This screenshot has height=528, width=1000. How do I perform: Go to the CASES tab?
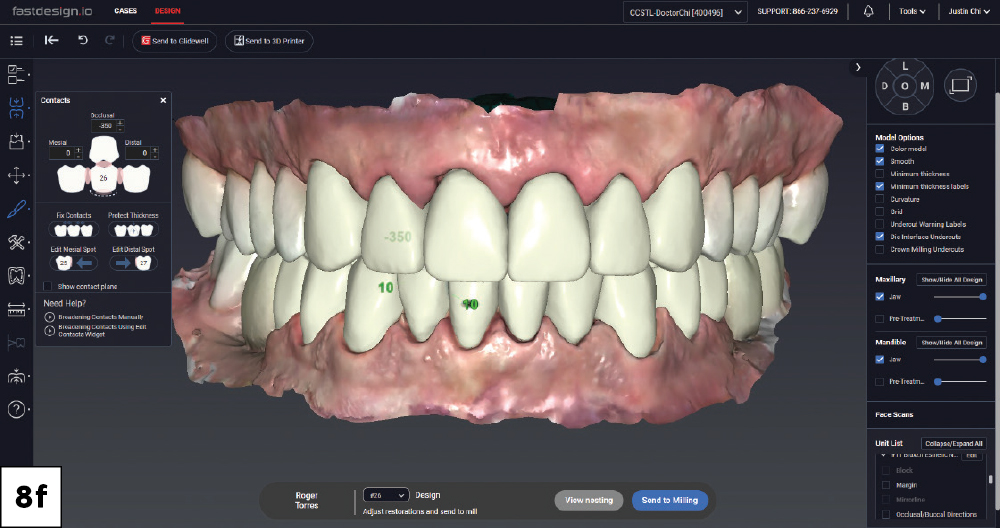click(x=126, y=11)
